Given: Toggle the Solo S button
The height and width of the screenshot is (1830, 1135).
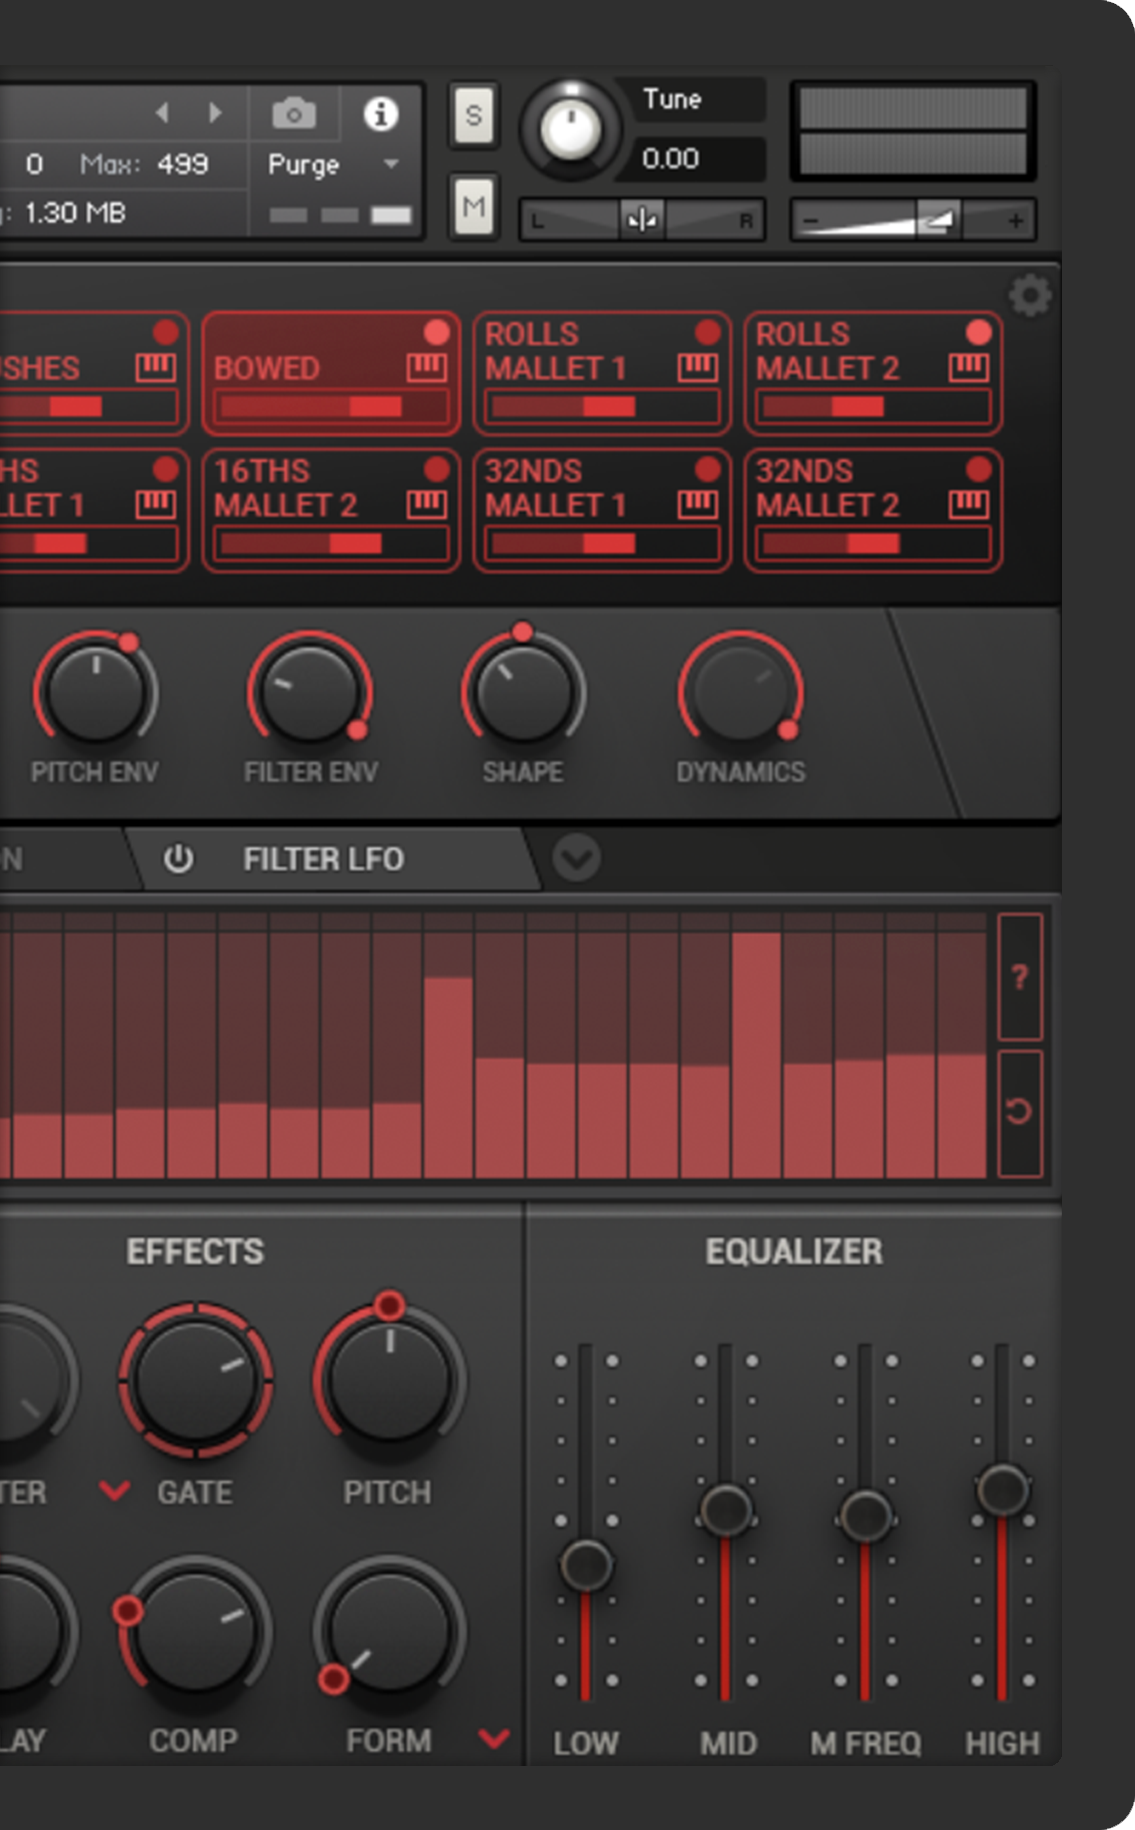Looking at the screenshot, I should pos(474,116).
